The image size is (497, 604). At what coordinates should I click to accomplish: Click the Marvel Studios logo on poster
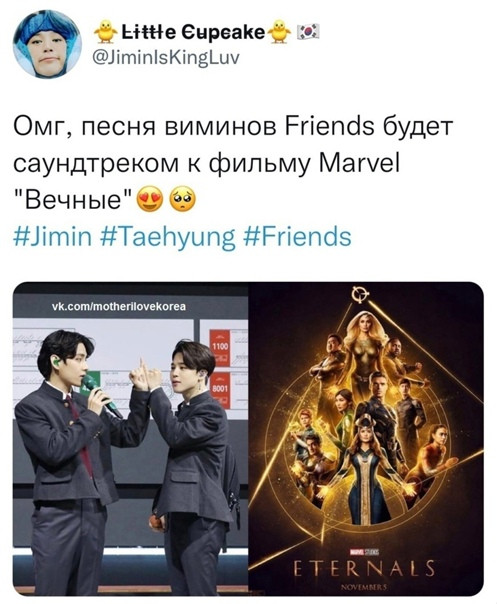364,552
